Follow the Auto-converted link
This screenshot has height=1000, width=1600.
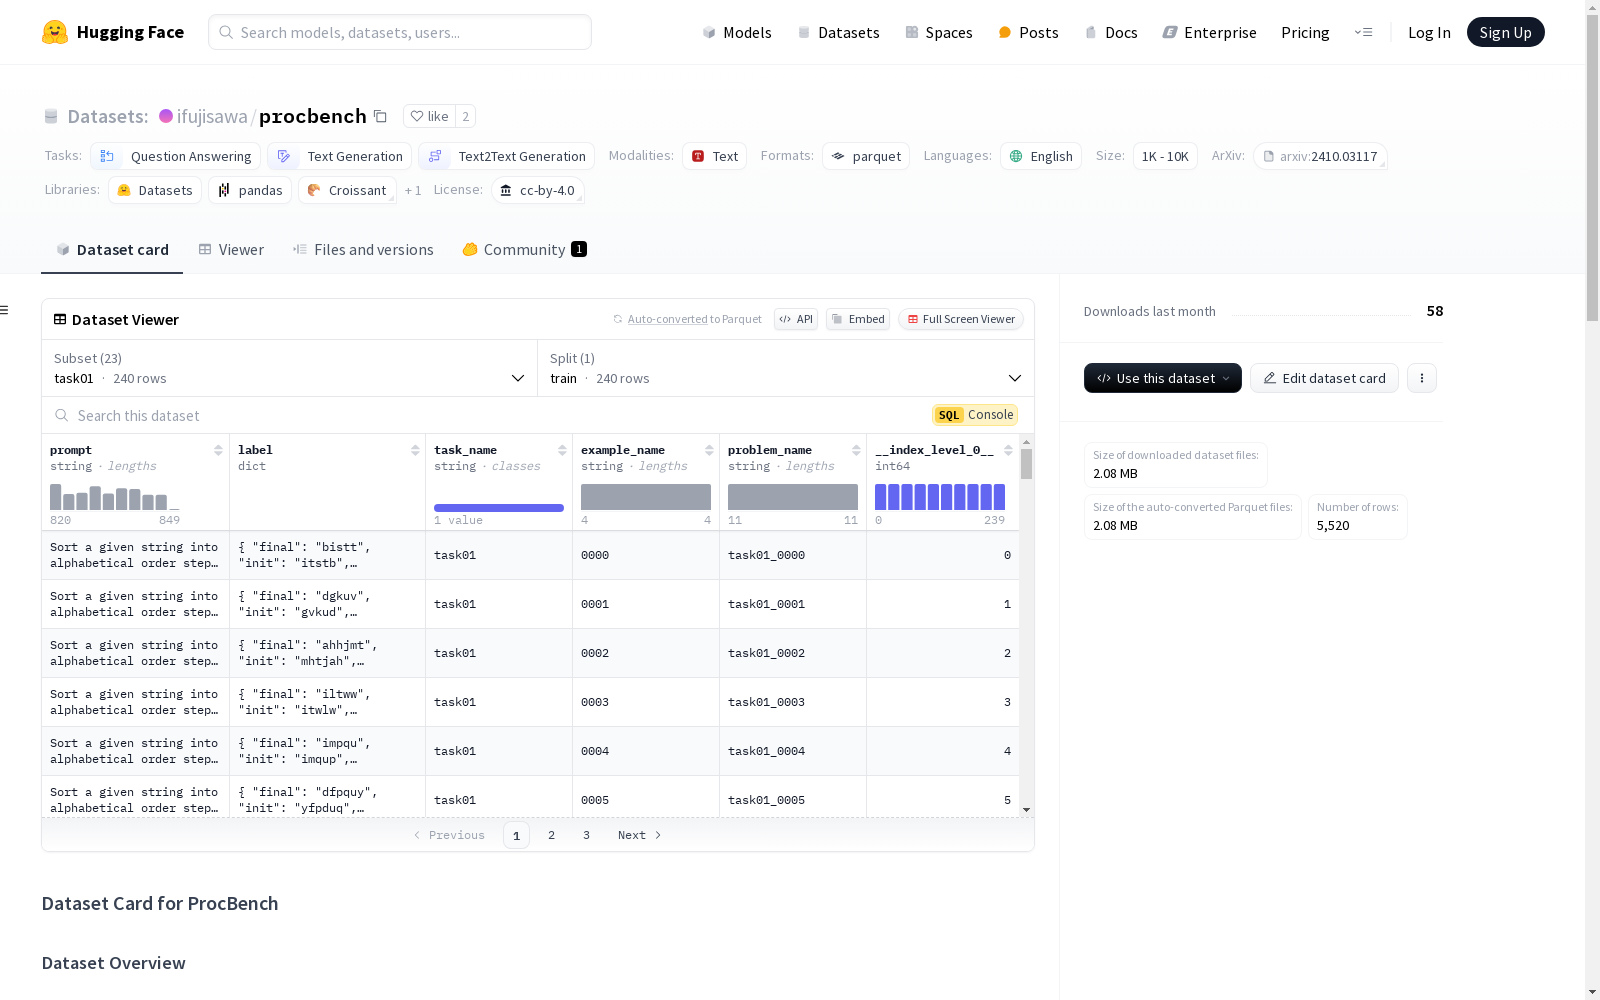pyautogui.click(x=667, y=319)
